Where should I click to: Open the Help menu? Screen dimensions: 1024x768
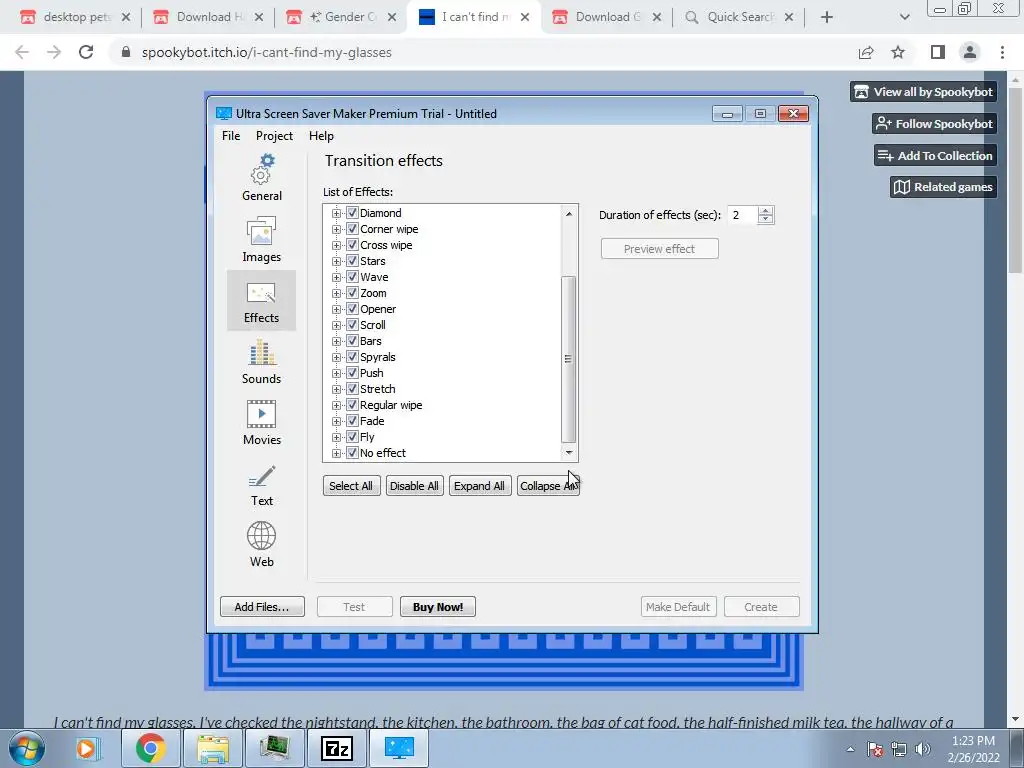321,136
